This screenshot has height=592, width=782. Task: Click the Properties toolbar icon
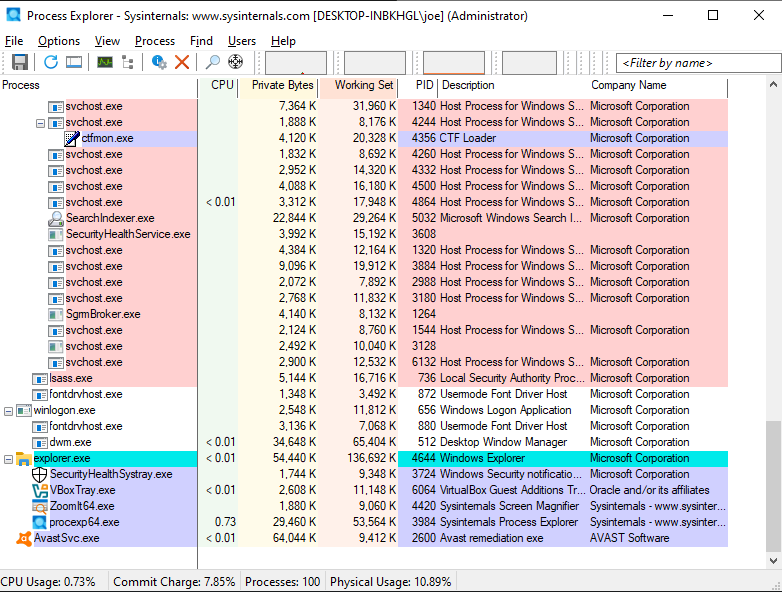click(159, 62)
